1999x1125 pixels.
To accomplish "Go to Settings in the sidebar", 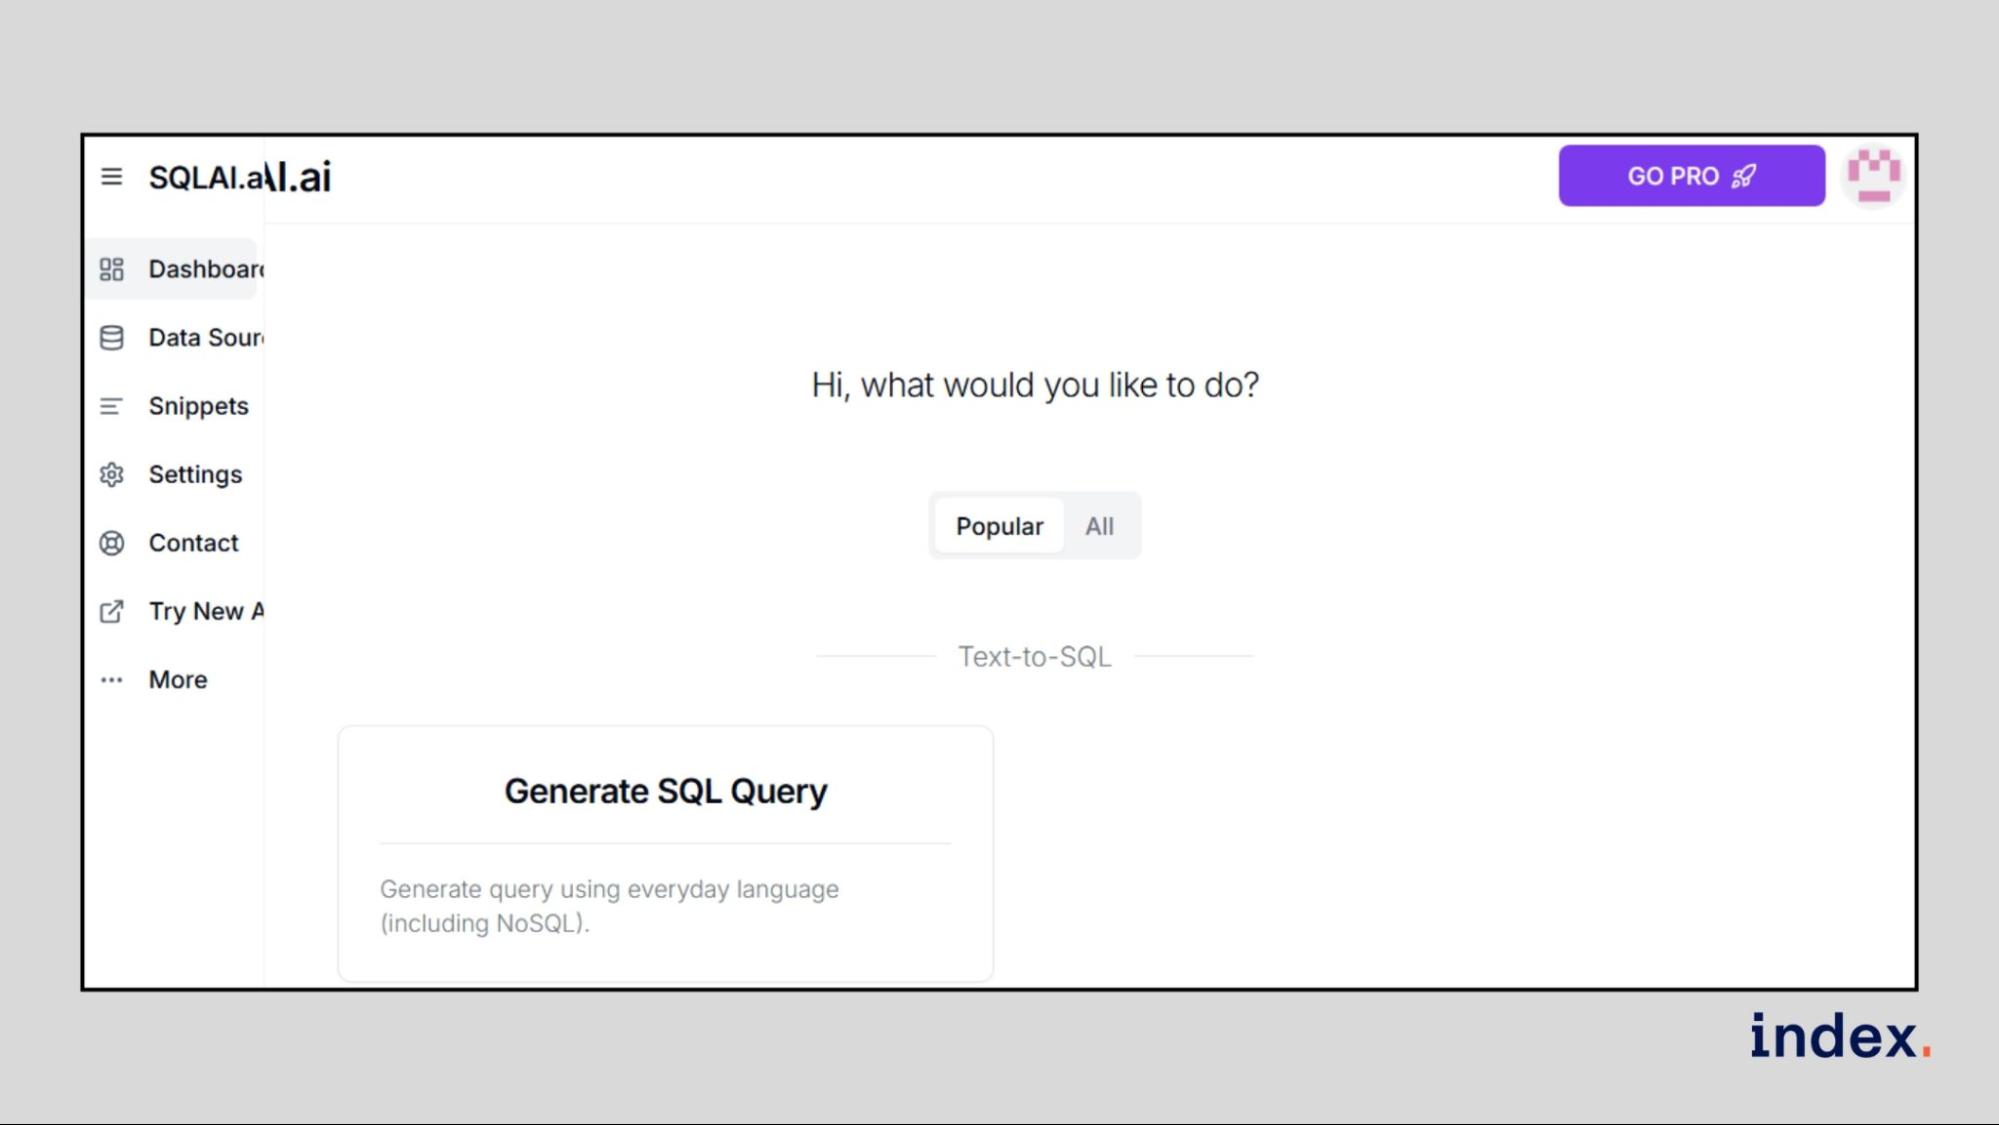I will 195,474.
